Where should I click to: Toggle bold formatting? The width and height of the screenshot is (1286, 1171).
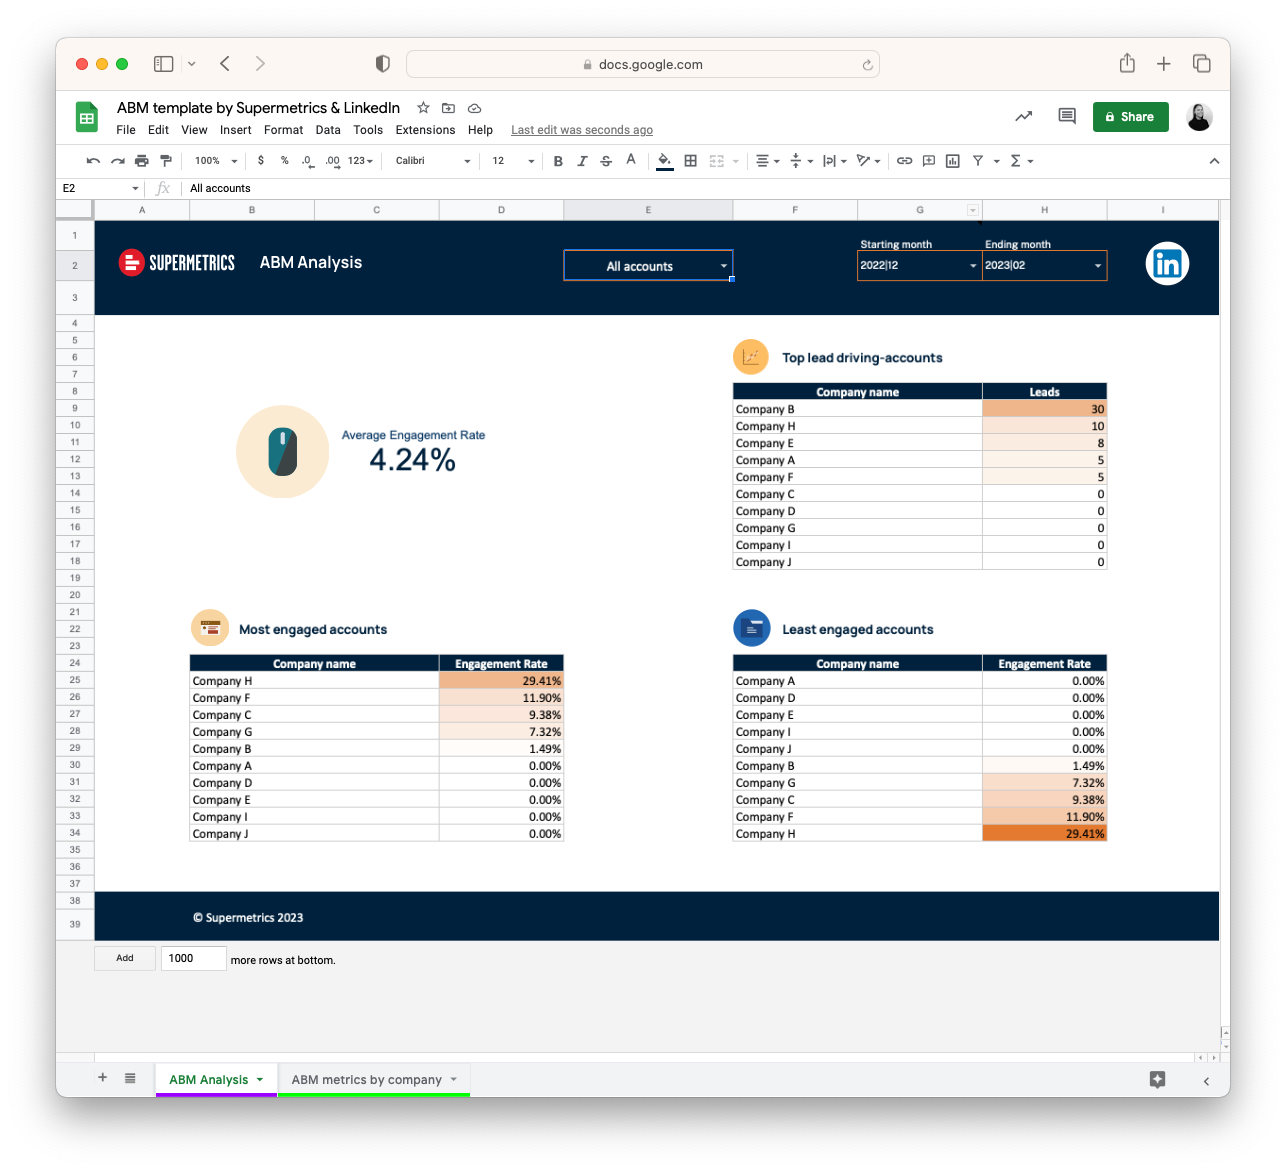pyautogui.click(x=558, y=161)
